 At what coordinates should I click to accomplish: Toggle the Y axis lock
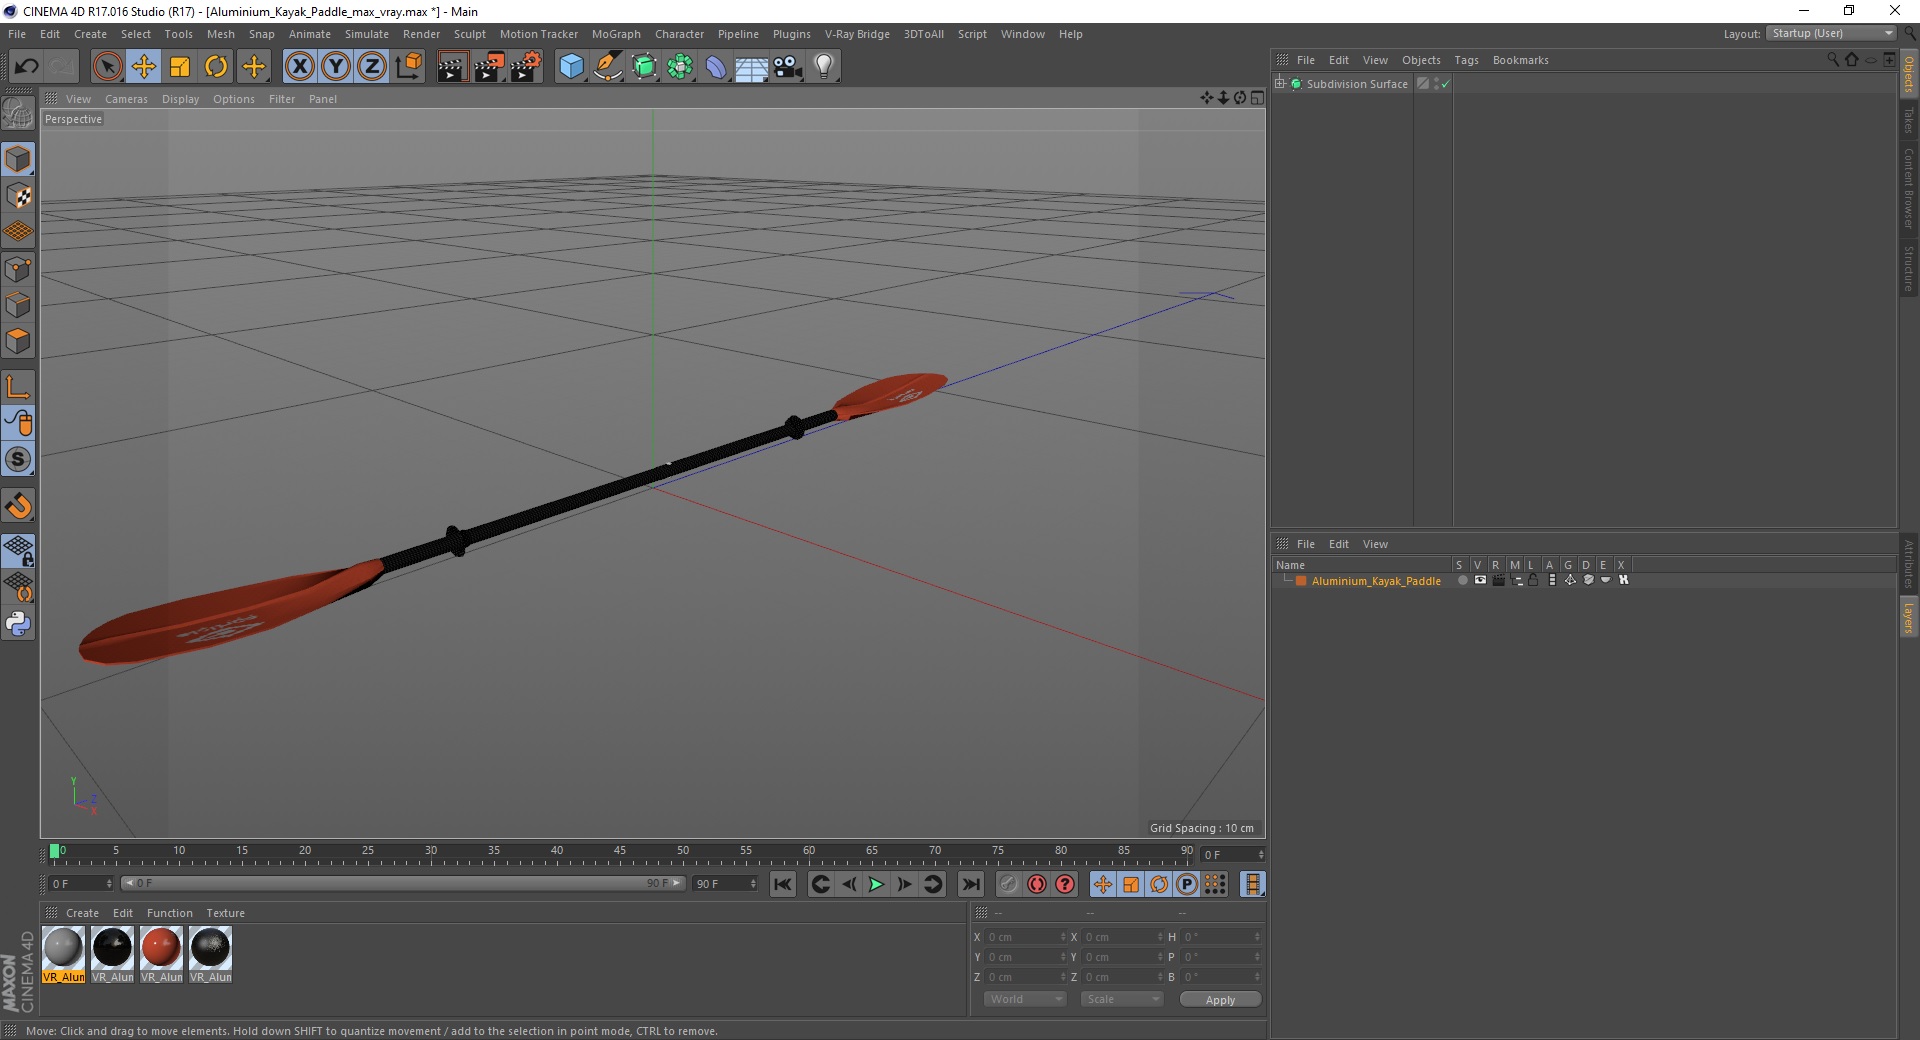point(336,67)
